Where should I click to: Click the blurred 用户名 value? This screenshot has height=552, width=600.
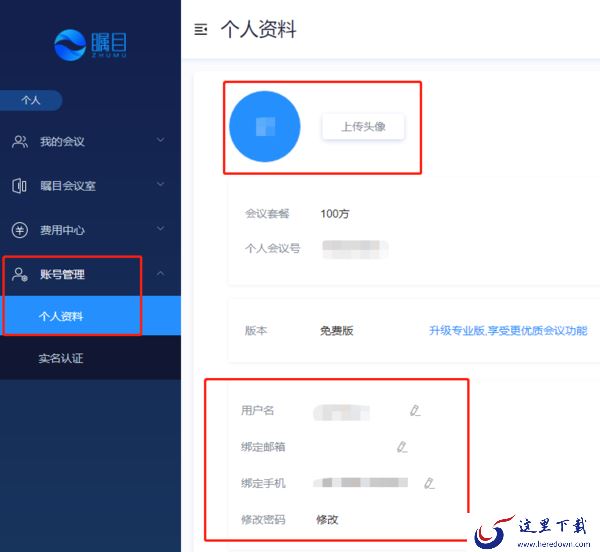342,412
